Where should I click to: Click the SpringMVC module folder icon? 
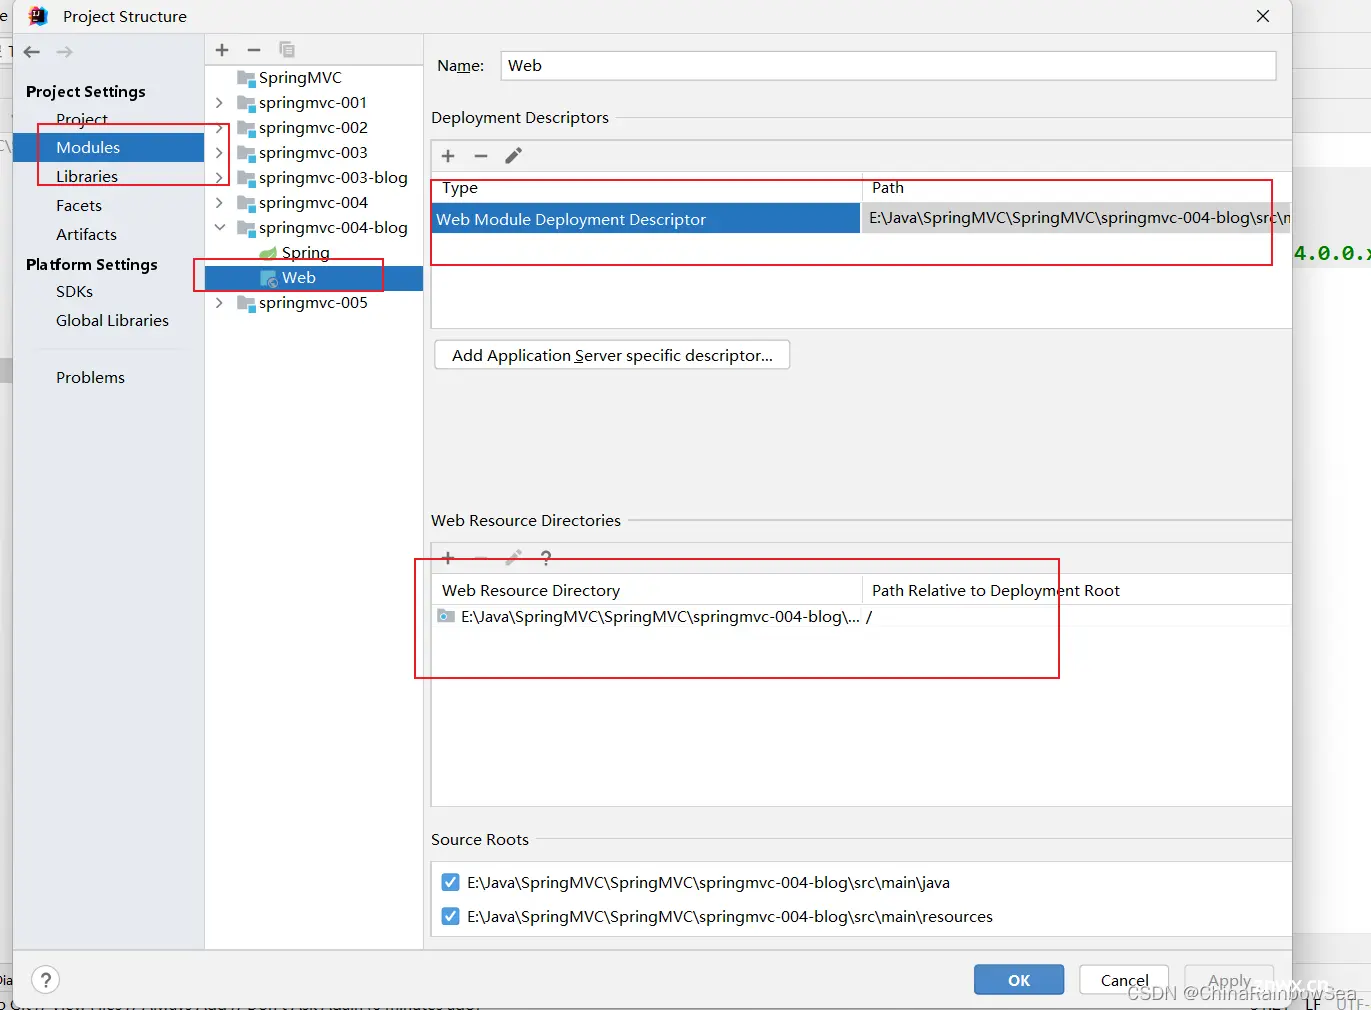246,78
